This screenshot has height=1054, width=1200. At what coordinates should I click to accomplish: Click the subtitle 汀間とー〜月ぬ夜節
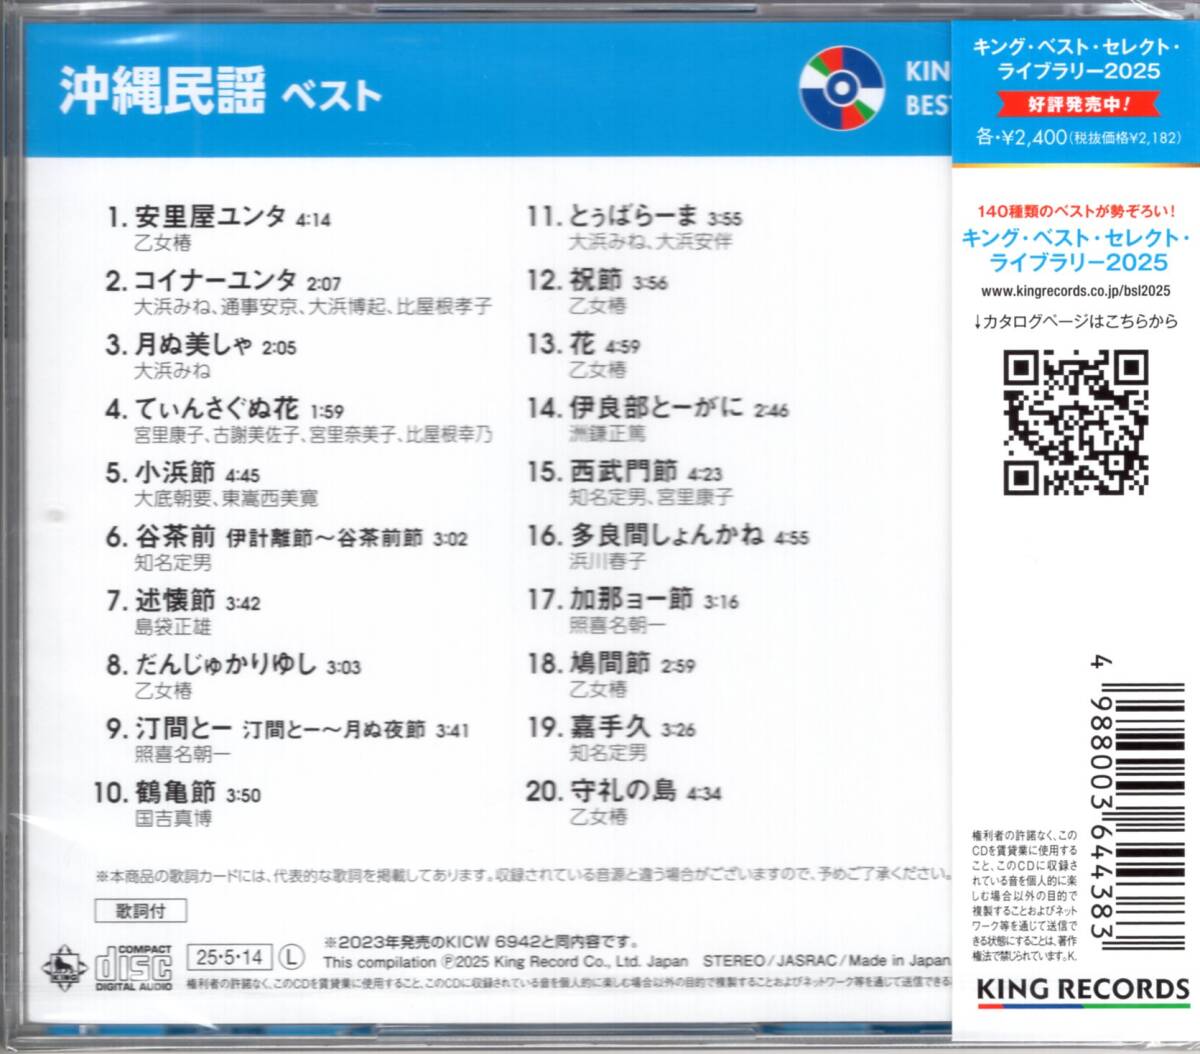click(x=334, y=730)
